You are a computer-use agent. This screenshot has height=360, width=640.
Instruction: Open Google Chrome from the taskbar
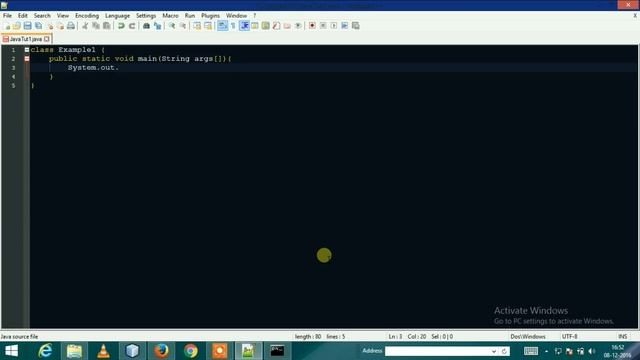pos(191,351)
